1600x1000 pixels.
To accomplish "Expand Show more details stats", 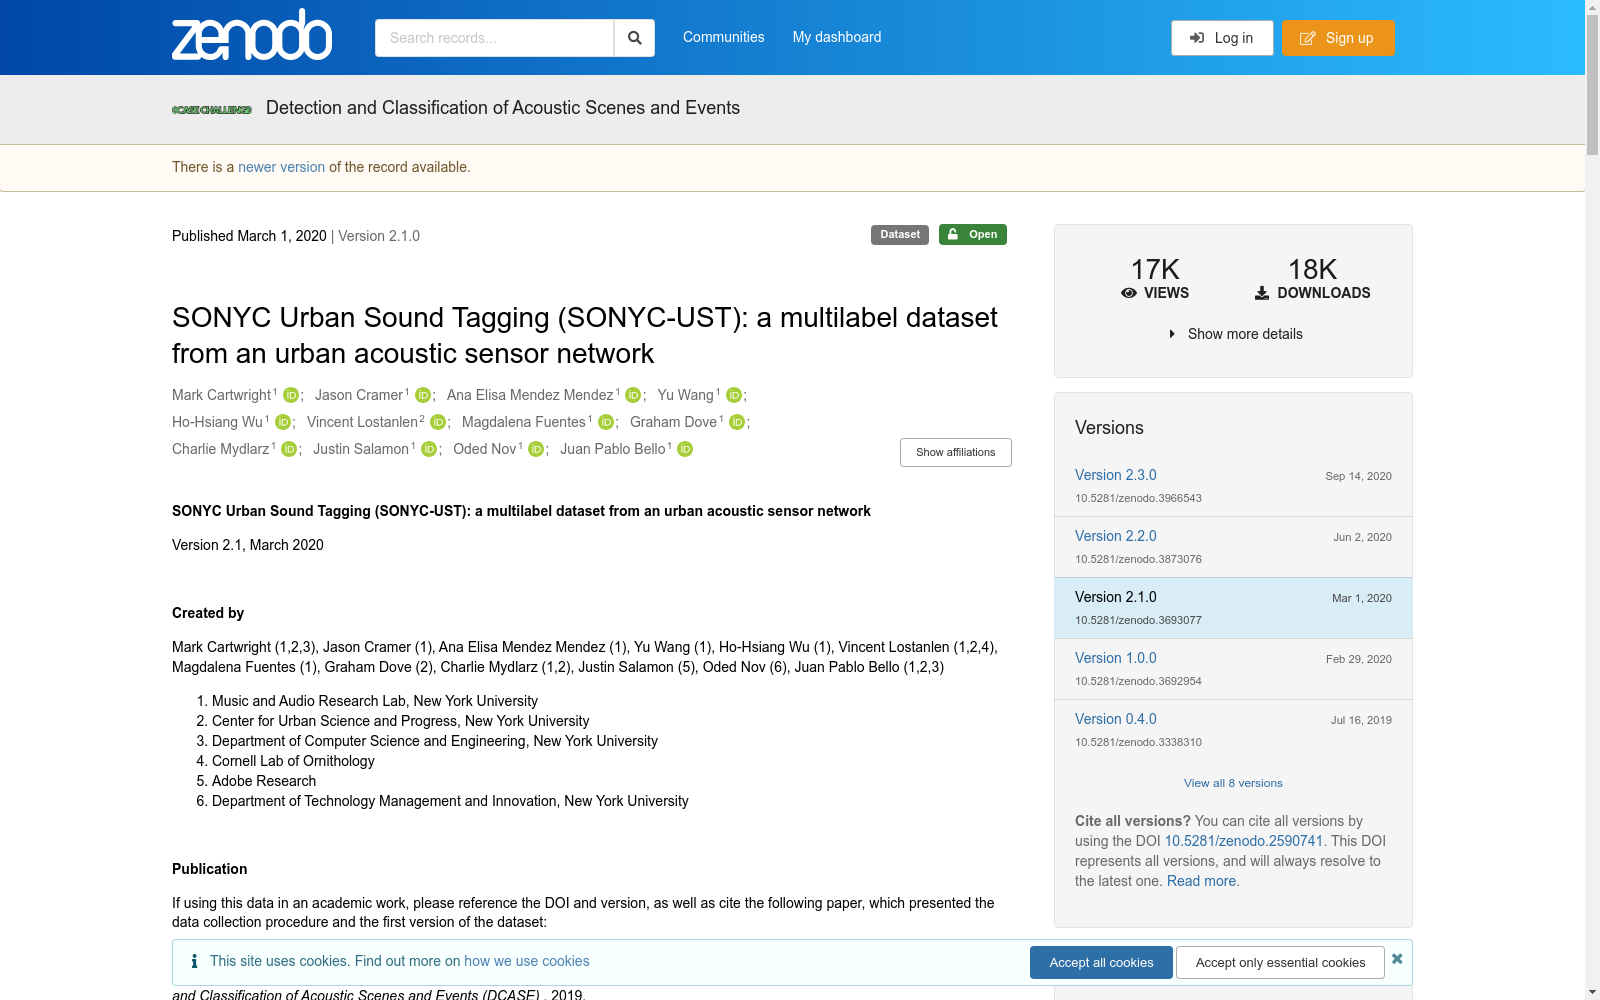I will click(1235, 334).
